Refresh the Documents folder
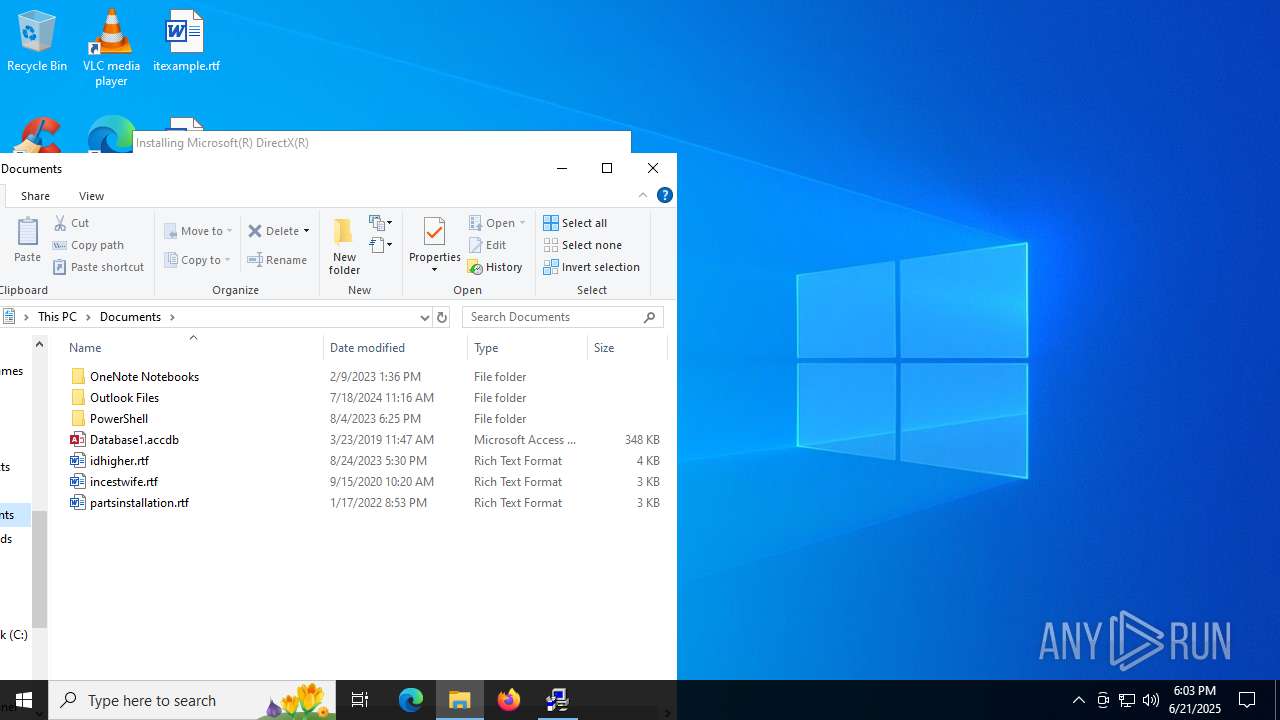The height and width of the screenshot is (720, 1280). click(441, 317)
